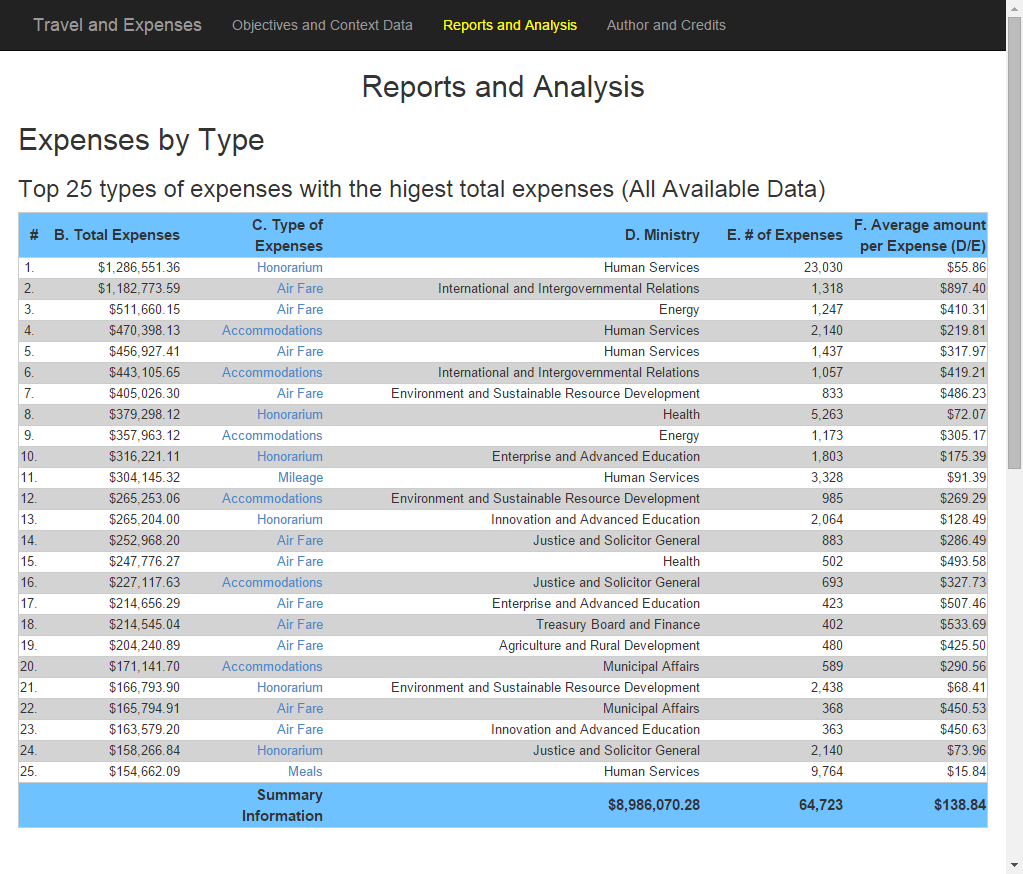Click the summary total $8,986,070.28 cell
This screenshot has height=874, width=1023.
(654, 805)
